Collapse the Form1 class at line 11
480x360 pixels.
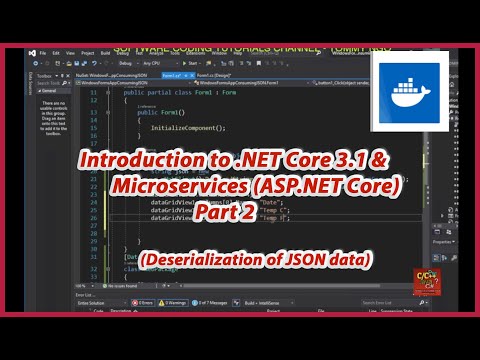click(108, 92)
